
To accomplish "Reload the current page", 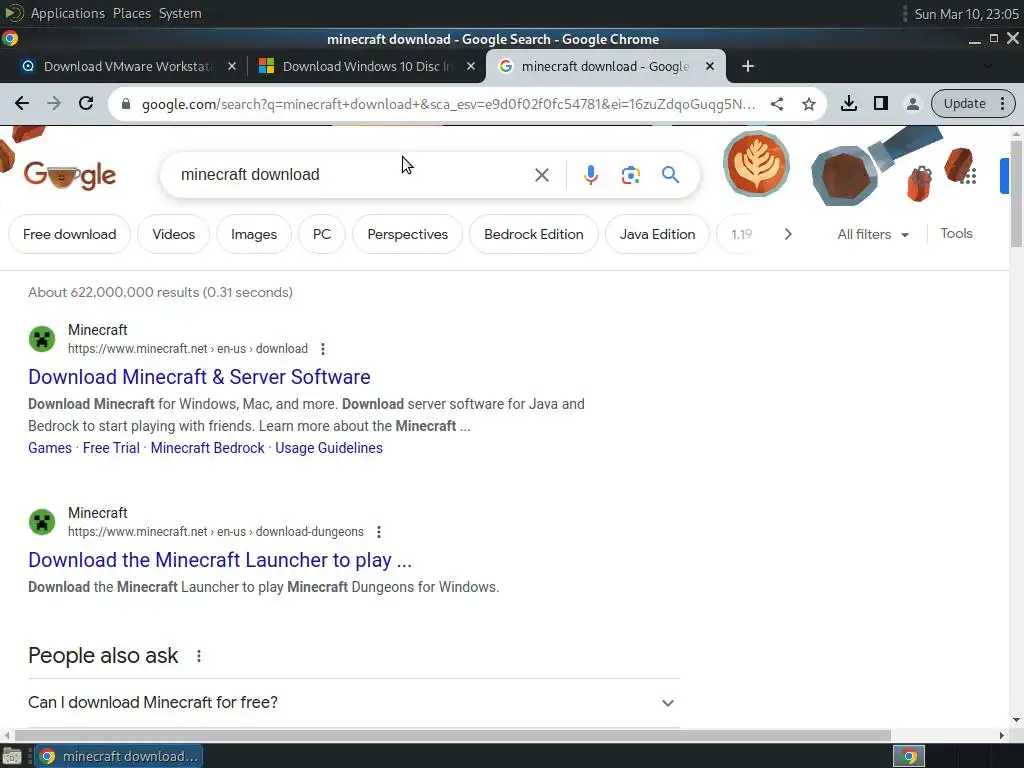I will 86,103.
